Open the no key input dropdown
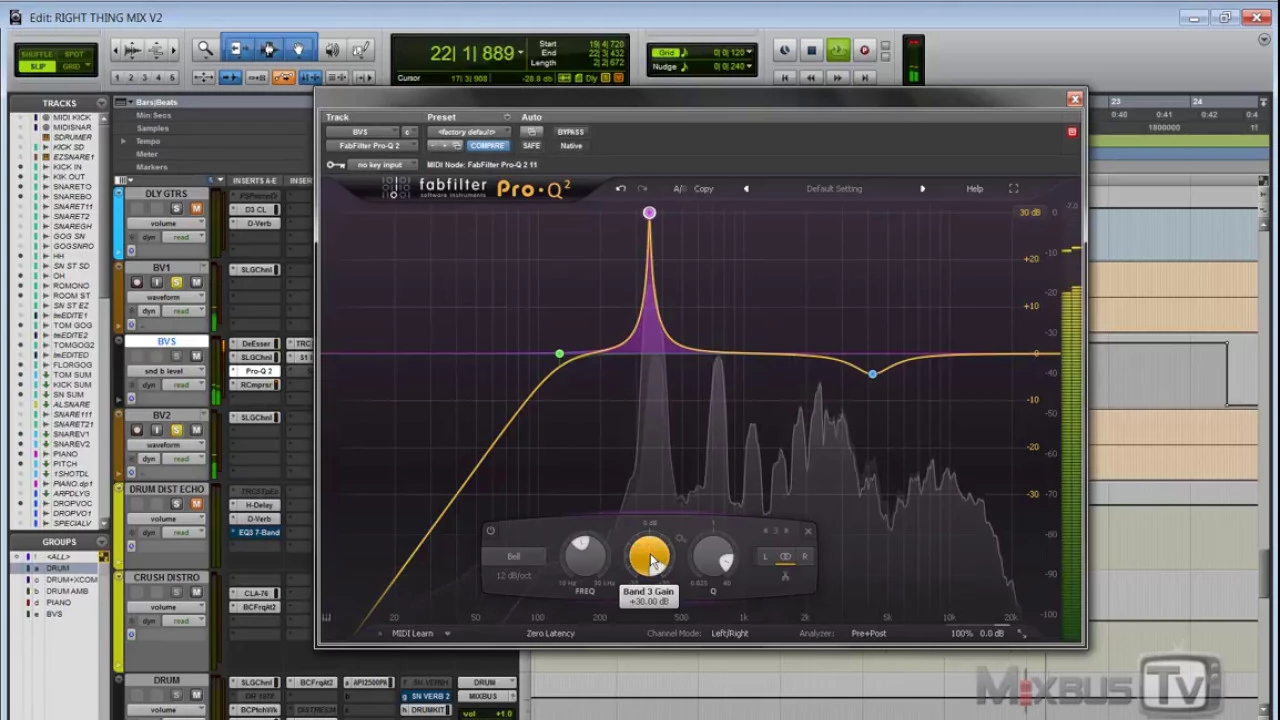 (381, 165)
